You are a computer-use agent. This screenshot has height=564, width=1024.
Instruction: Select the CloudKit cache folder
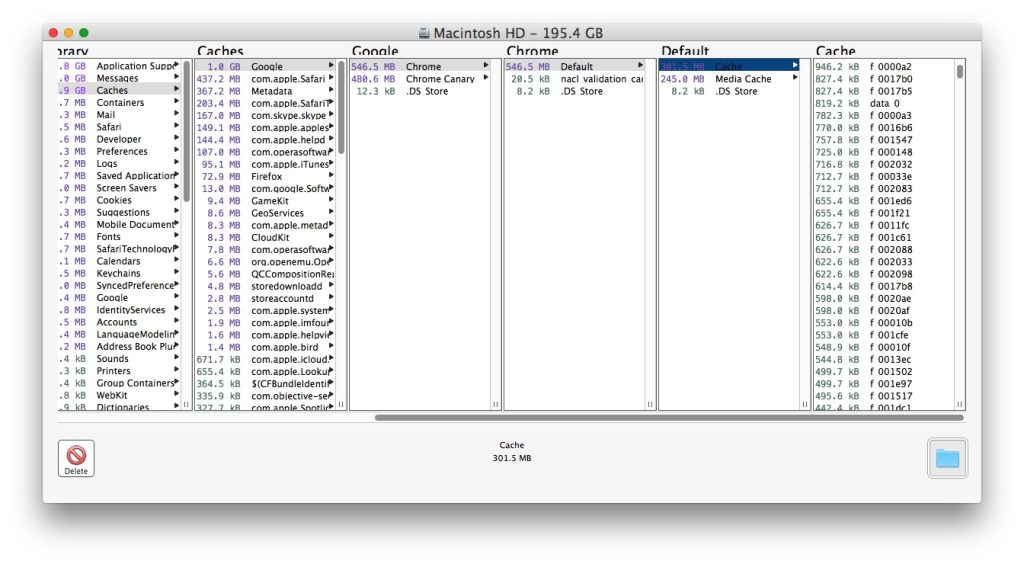coord(266,237)
